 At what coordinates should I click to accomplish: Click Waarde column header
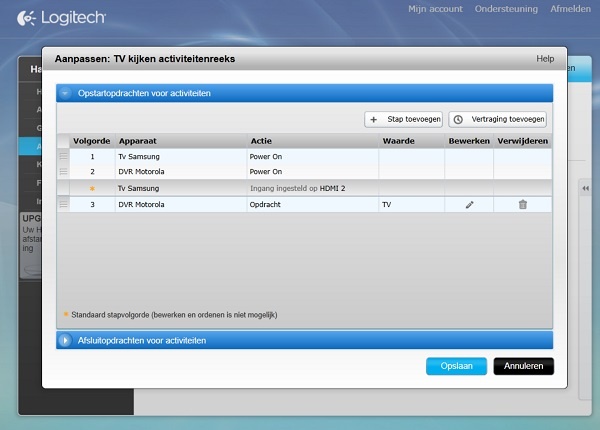[412, 141]
